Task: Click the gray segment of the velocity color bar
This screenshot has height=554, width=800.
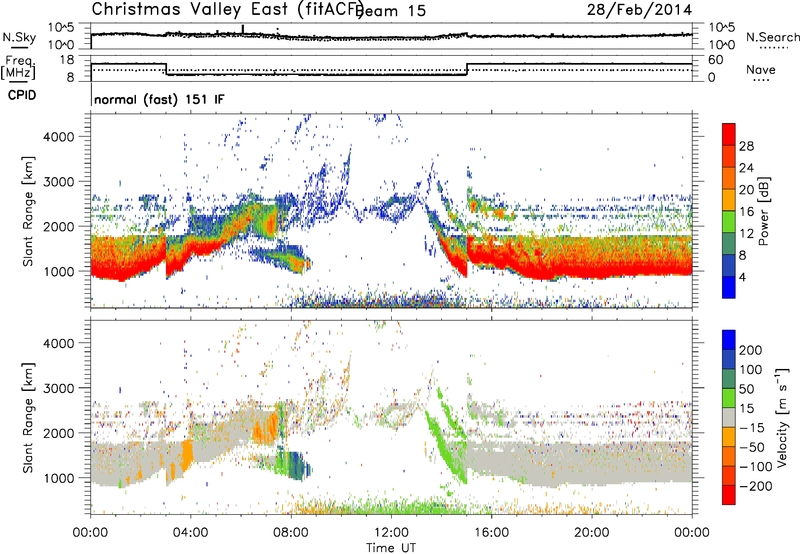Action: 729,418
